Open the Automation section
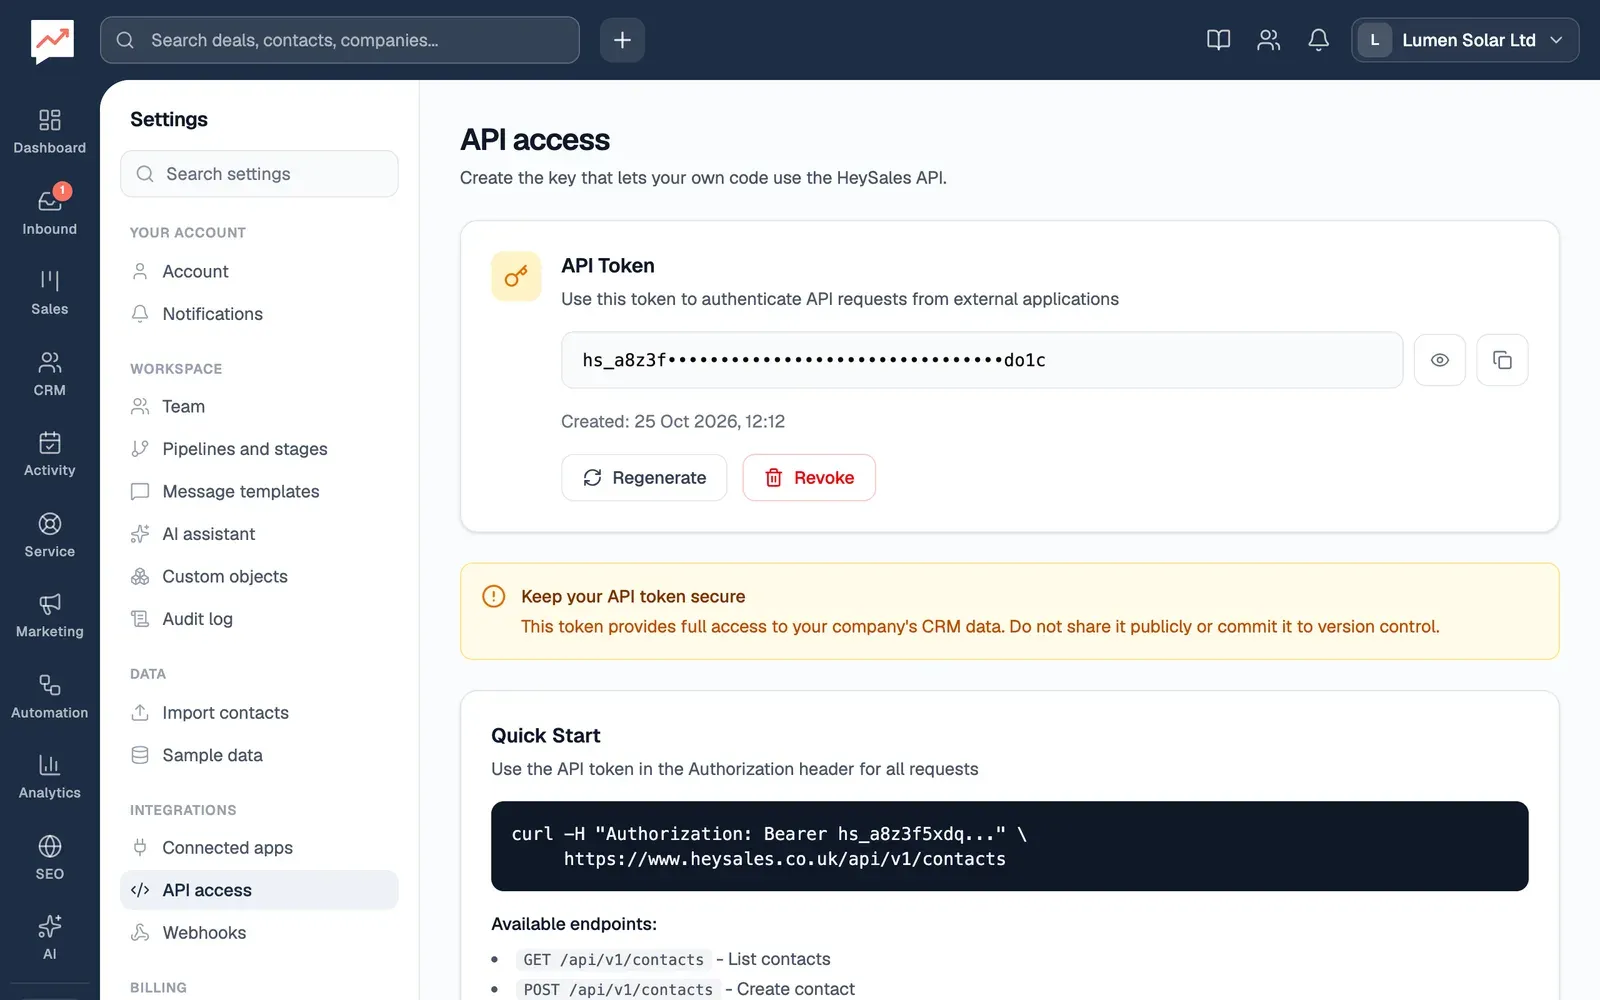Image resolution: width=1600 pixels, height=1000 pixels. pos(49,697)
